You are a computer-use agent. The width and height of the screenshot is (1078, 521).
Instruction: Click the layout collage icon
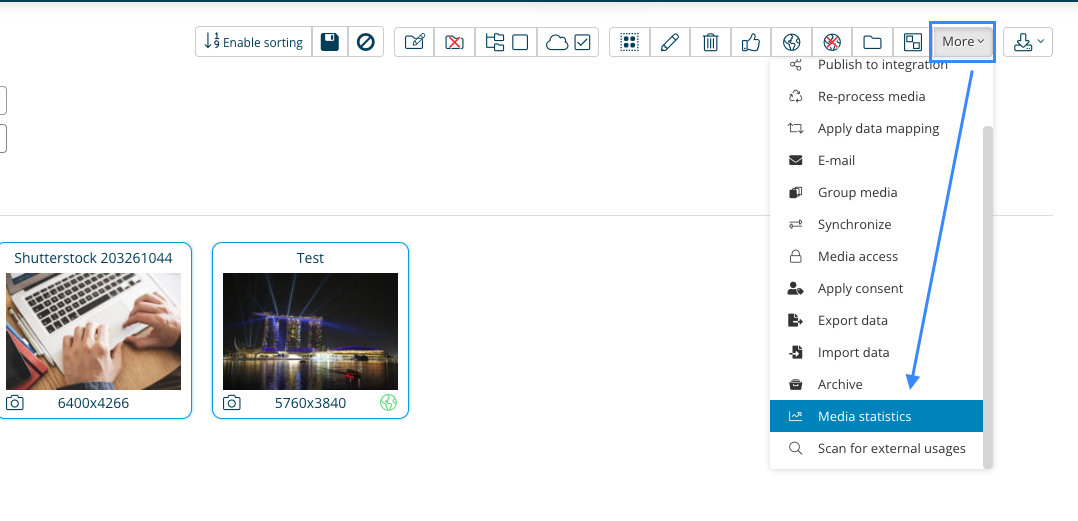912,42
